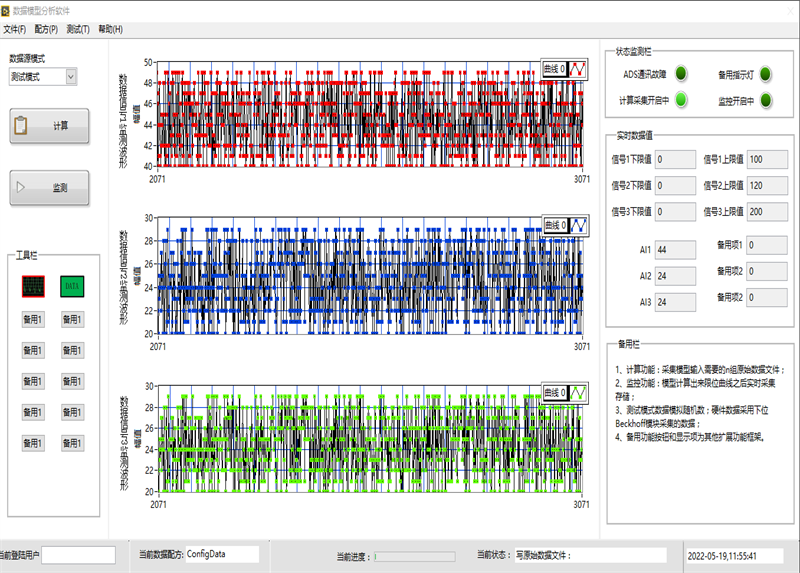800x573 pixels.
Task: Toggle the 计算采集开启中 indicator light
Action: [680, 99]
